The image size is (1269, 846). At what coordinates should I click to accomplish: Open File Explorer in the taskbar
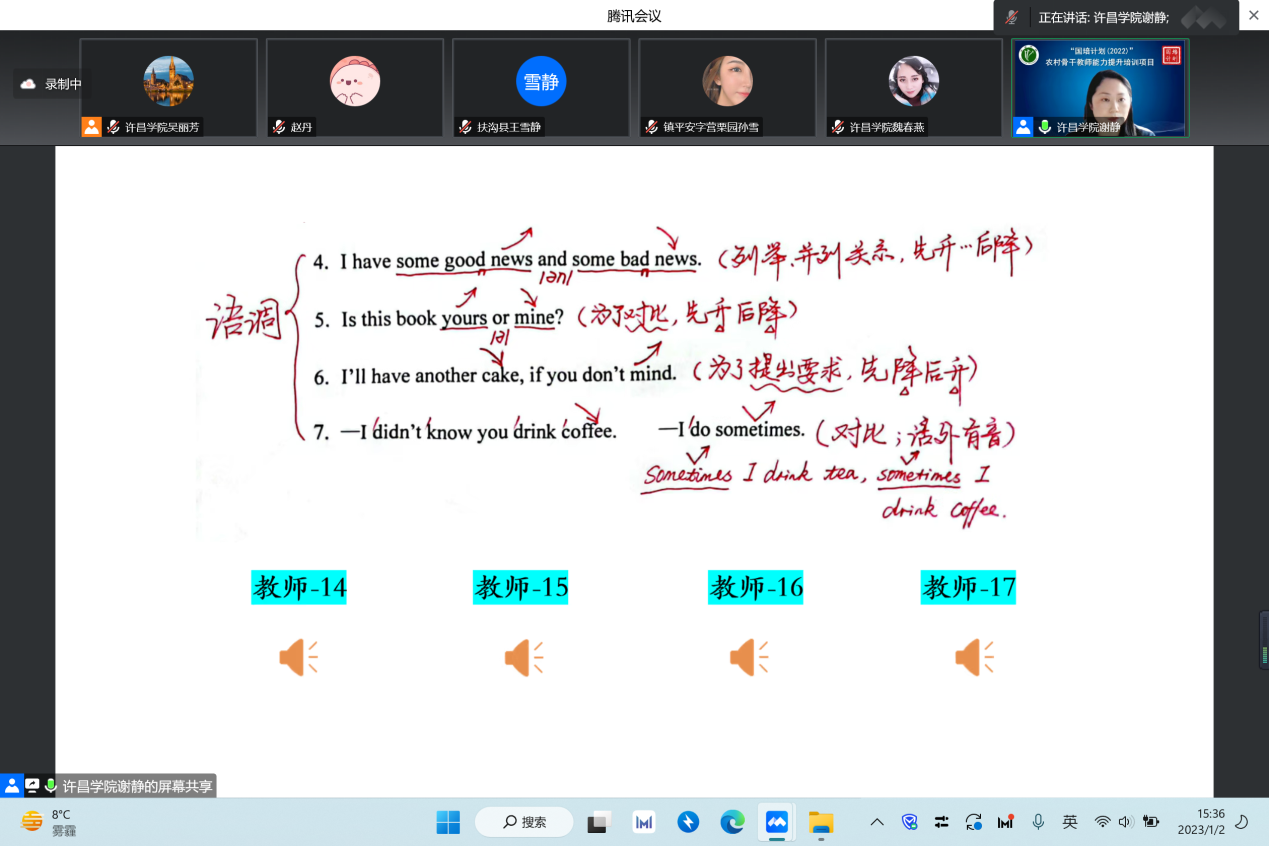coord(820,822)
